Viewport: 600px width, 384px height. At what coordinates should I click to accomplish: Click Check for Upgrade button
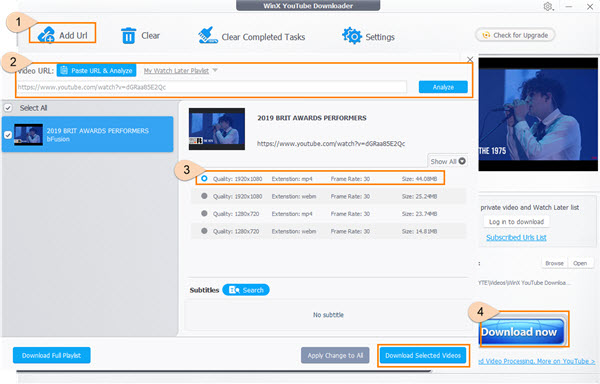click(x=515, y=35)
